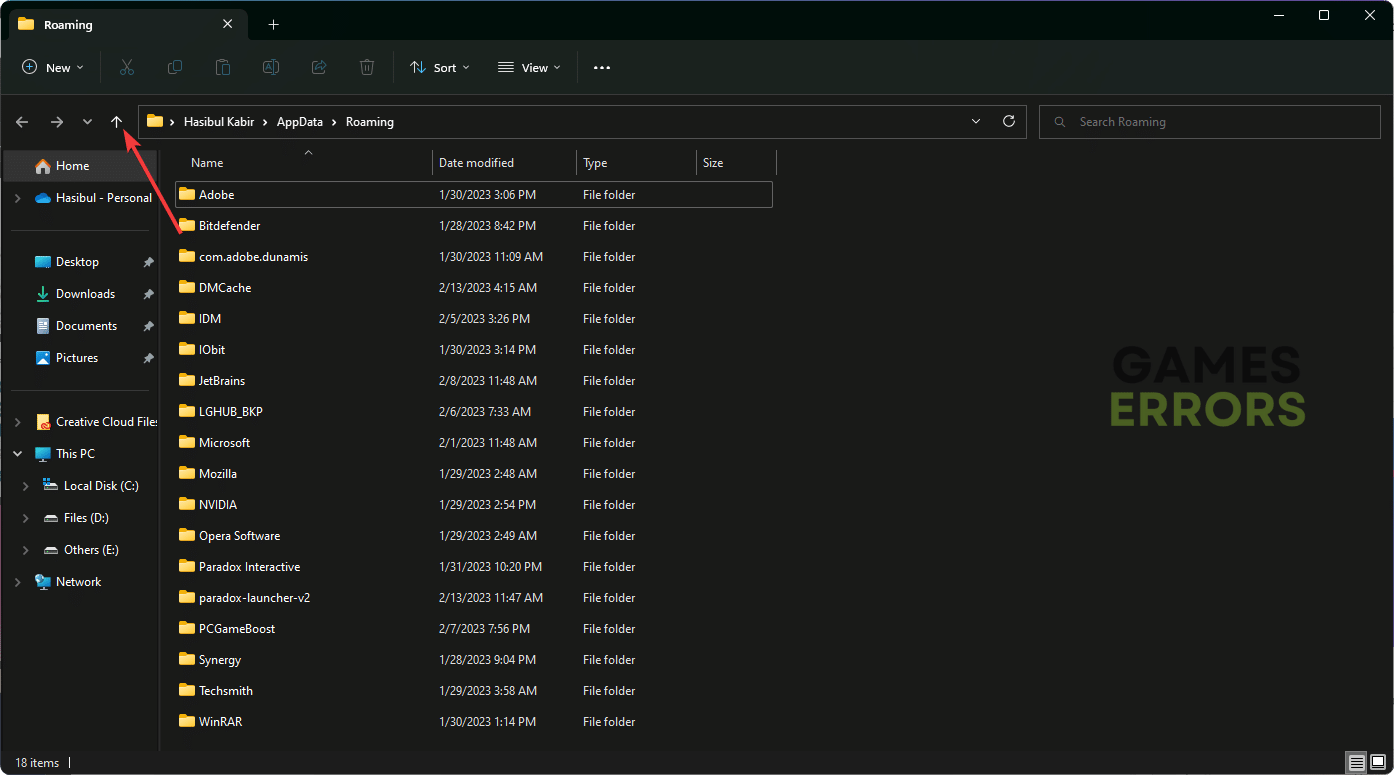Open the See more three-dots menu
Image resolution: width=1394 pixels, height=775 pixels.
point(601,68)
